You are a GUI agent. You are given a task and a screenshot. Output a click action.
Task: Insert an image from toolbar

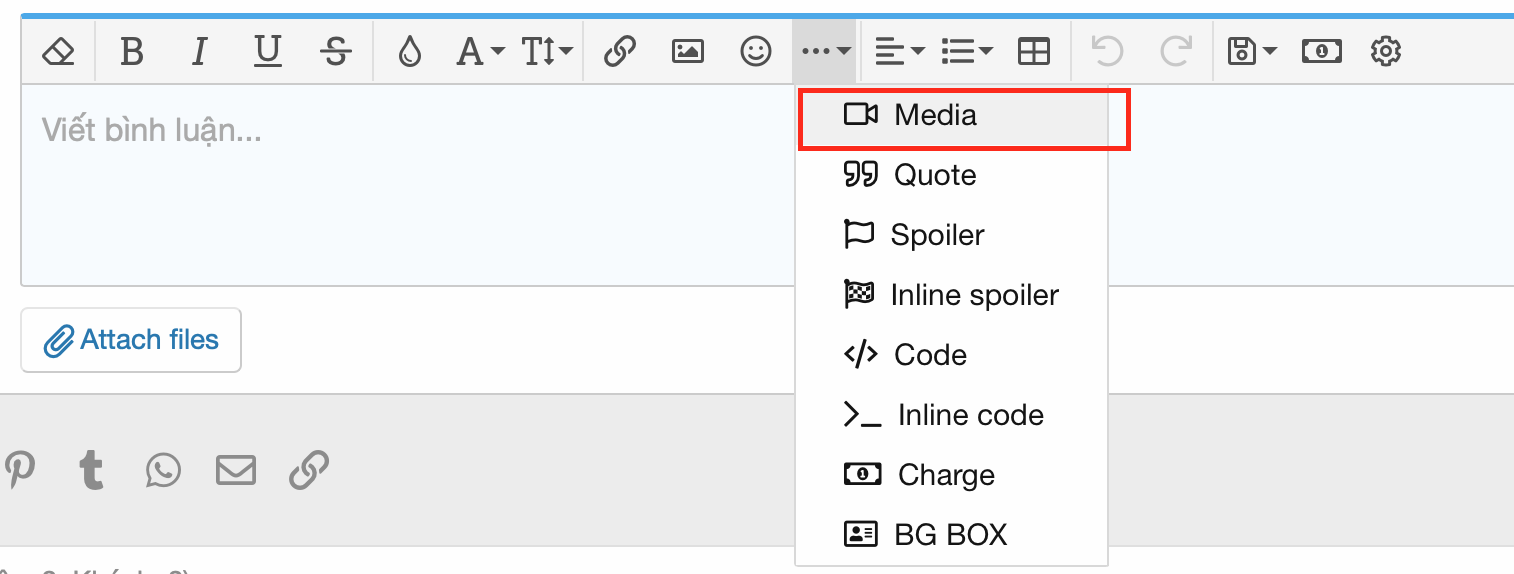[688, 51]
